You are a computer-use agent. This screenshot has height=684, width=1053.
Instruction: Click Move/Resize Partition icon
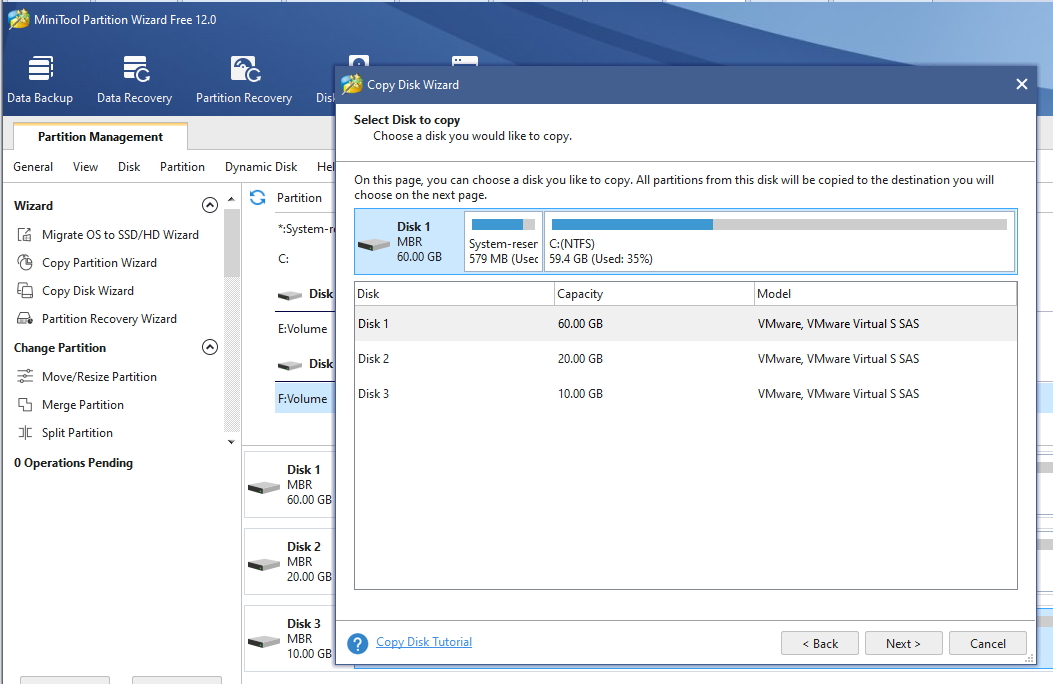[25, 377]
